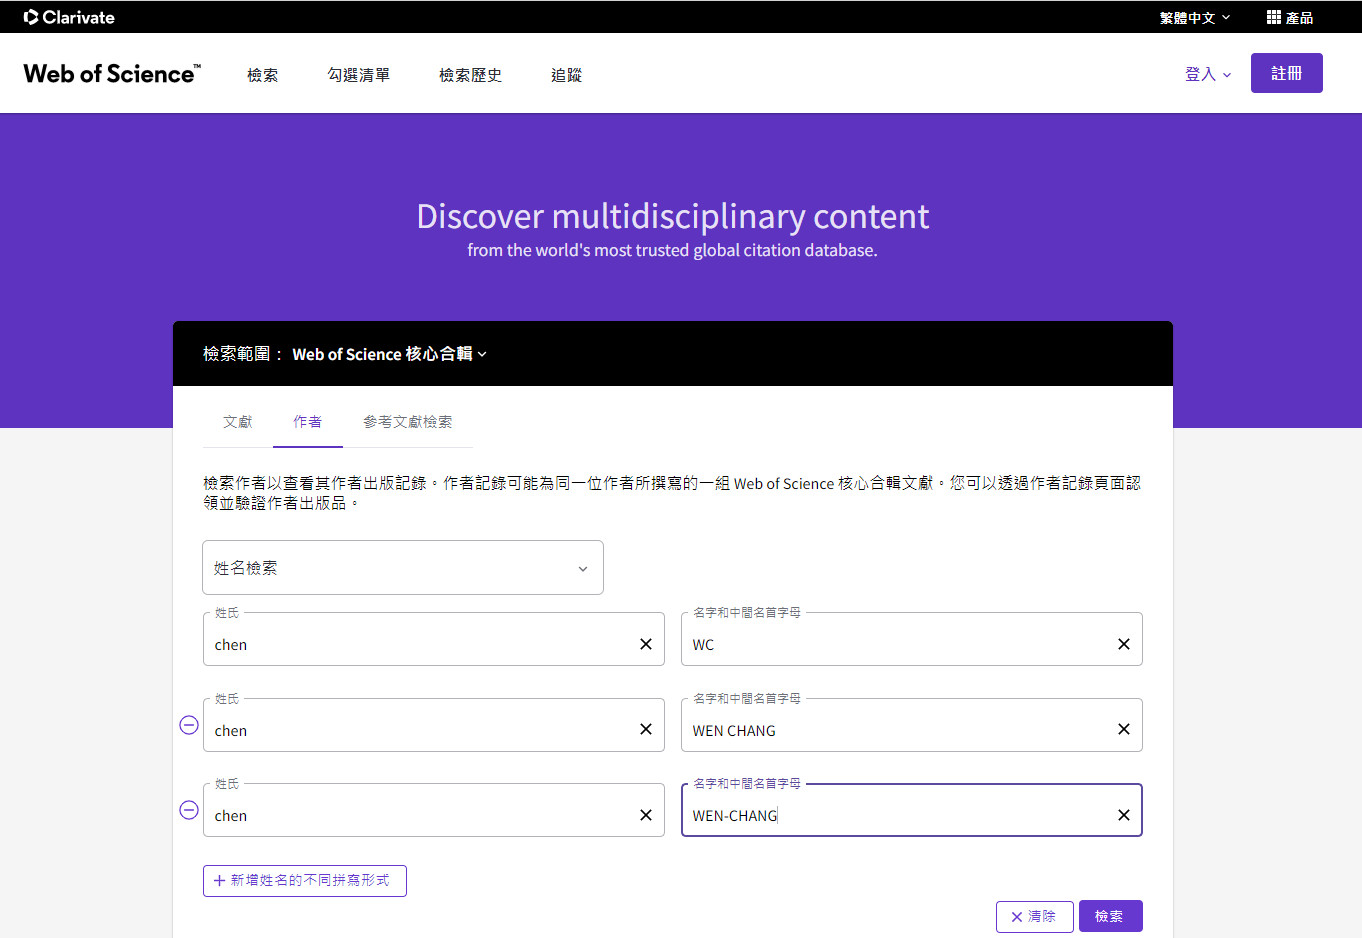This screenshot has height=938, width=1362.
Task: Switch to the 文獻 tab
Action: 238,422
